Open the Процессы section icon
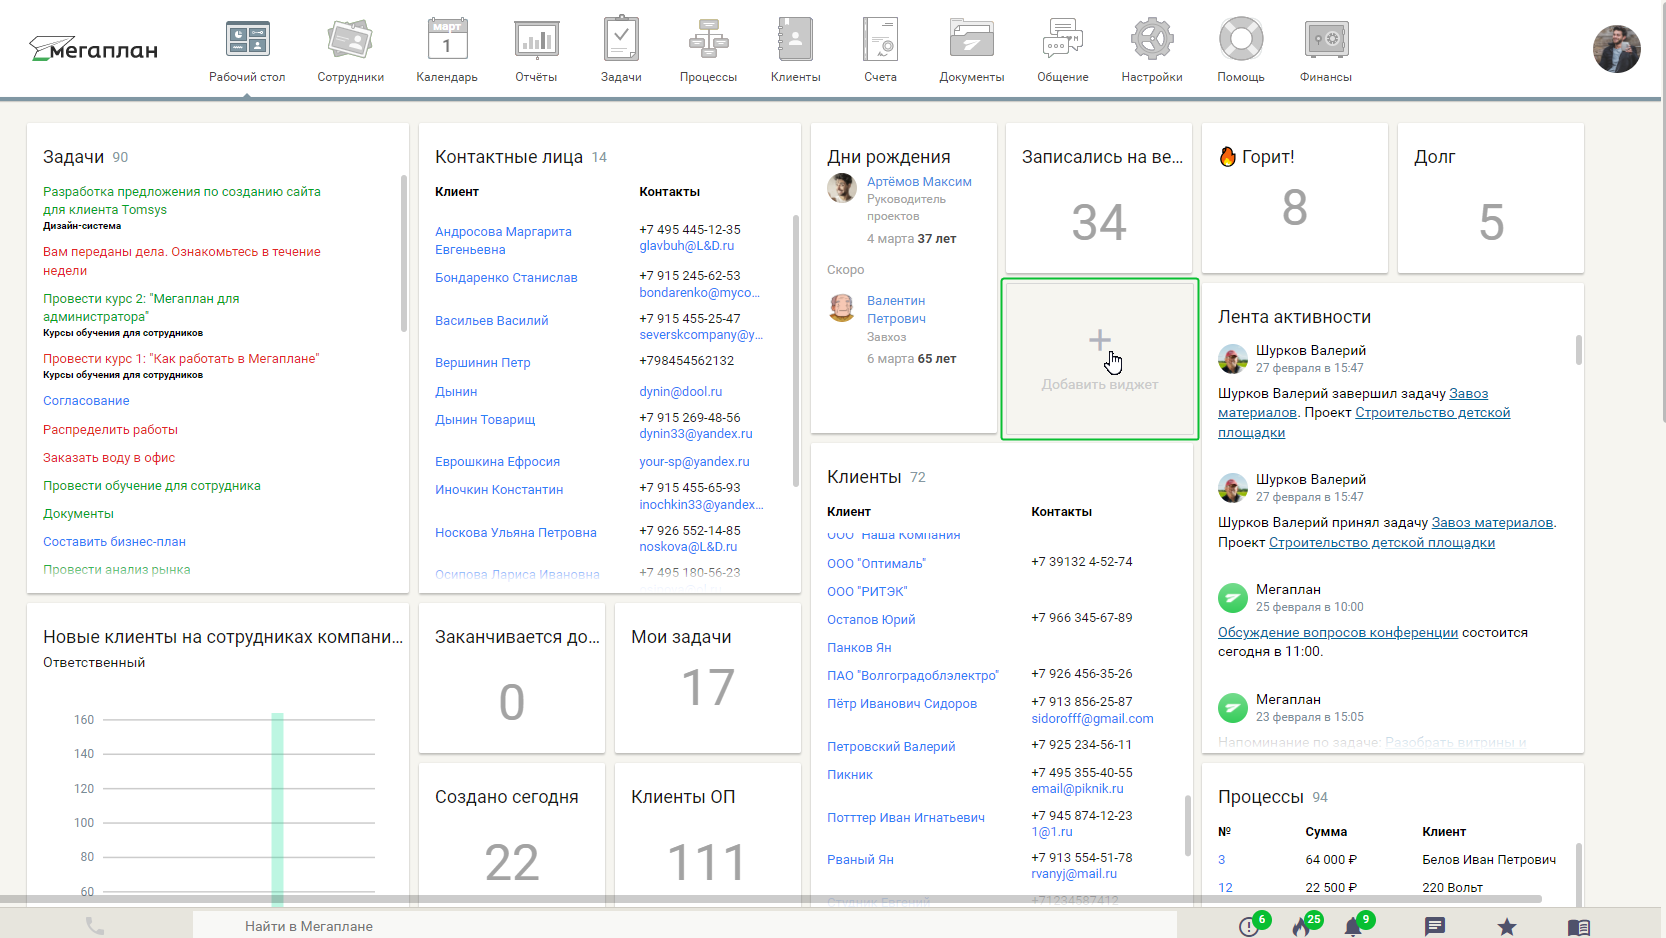This screenshot has width=1666, height=938. tap(708, 40)
